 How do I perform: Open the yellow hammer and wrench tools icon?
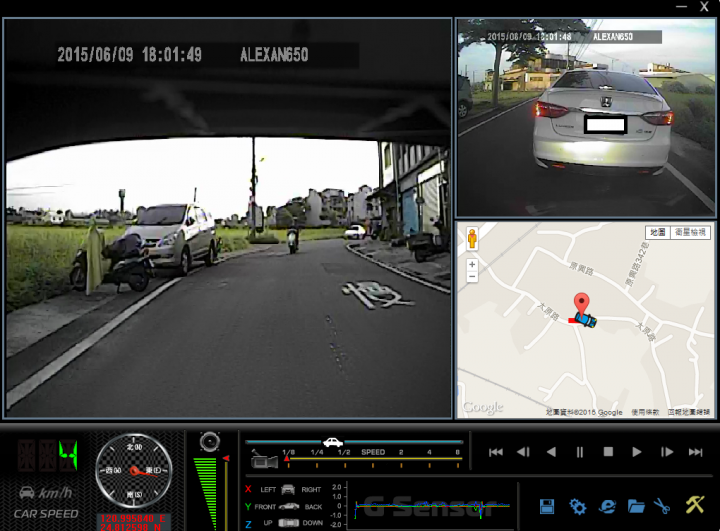pyautogui.click(x=695, y=504)
